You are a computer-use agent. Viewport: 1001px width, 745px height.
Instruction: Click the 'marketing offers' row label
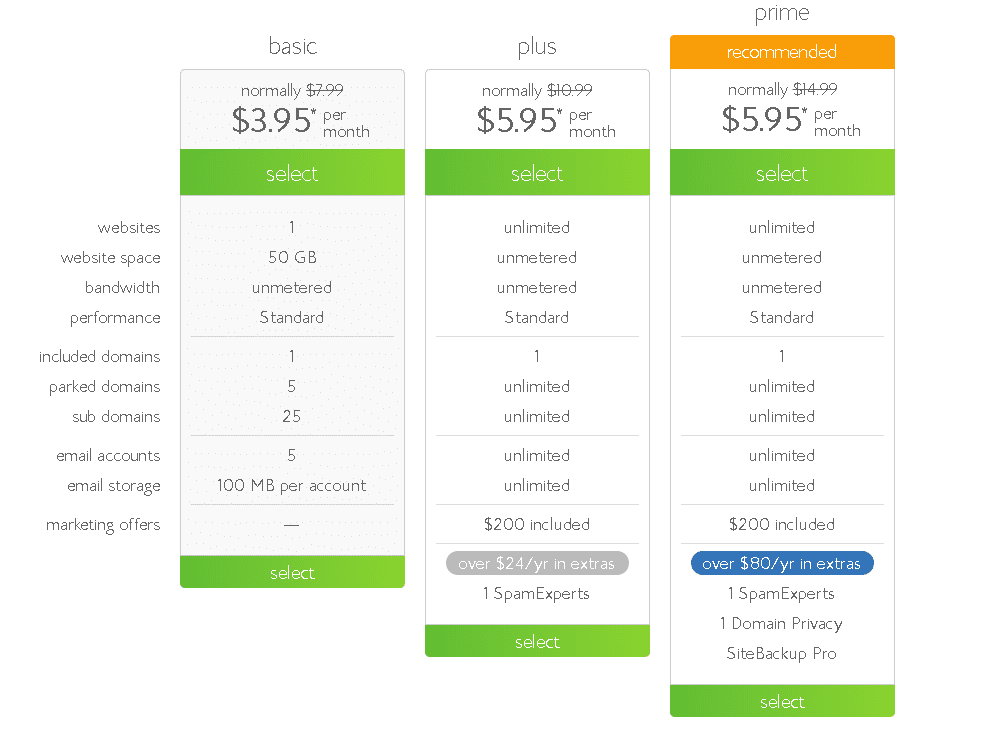coord(103,525)
